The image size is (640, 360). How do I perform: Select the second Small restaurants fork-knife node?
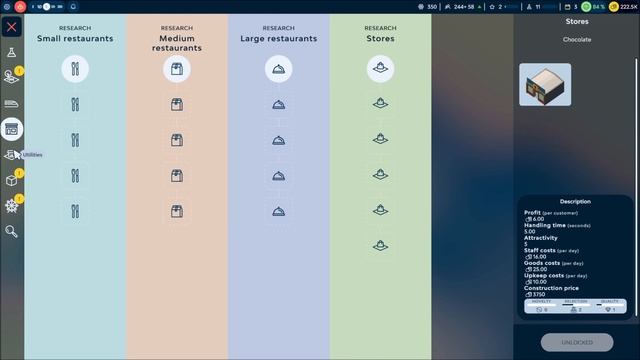75,104
